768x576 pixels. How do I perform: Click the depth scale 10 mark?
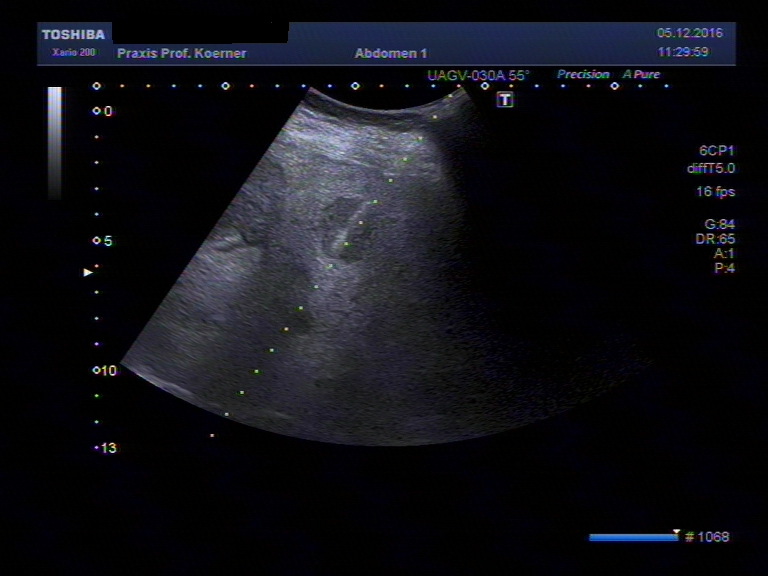pos(105,371)
